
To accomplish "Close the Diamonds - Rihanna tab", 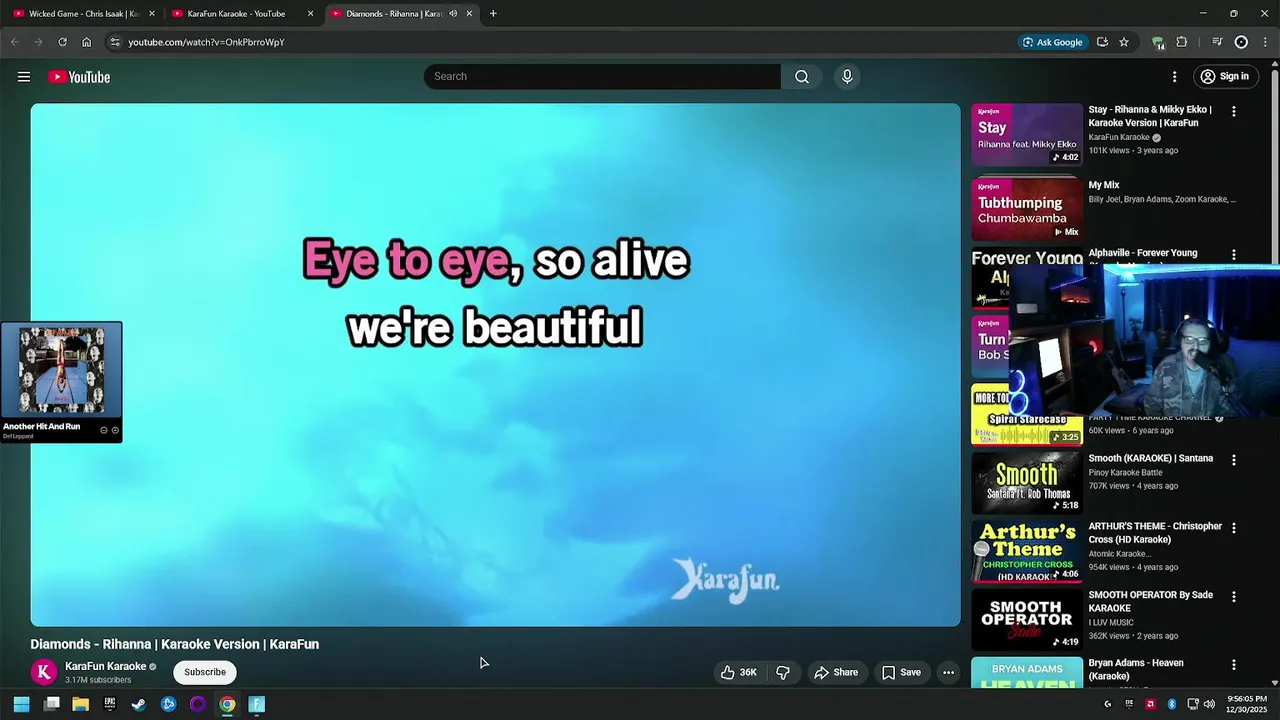I will 469,14.
